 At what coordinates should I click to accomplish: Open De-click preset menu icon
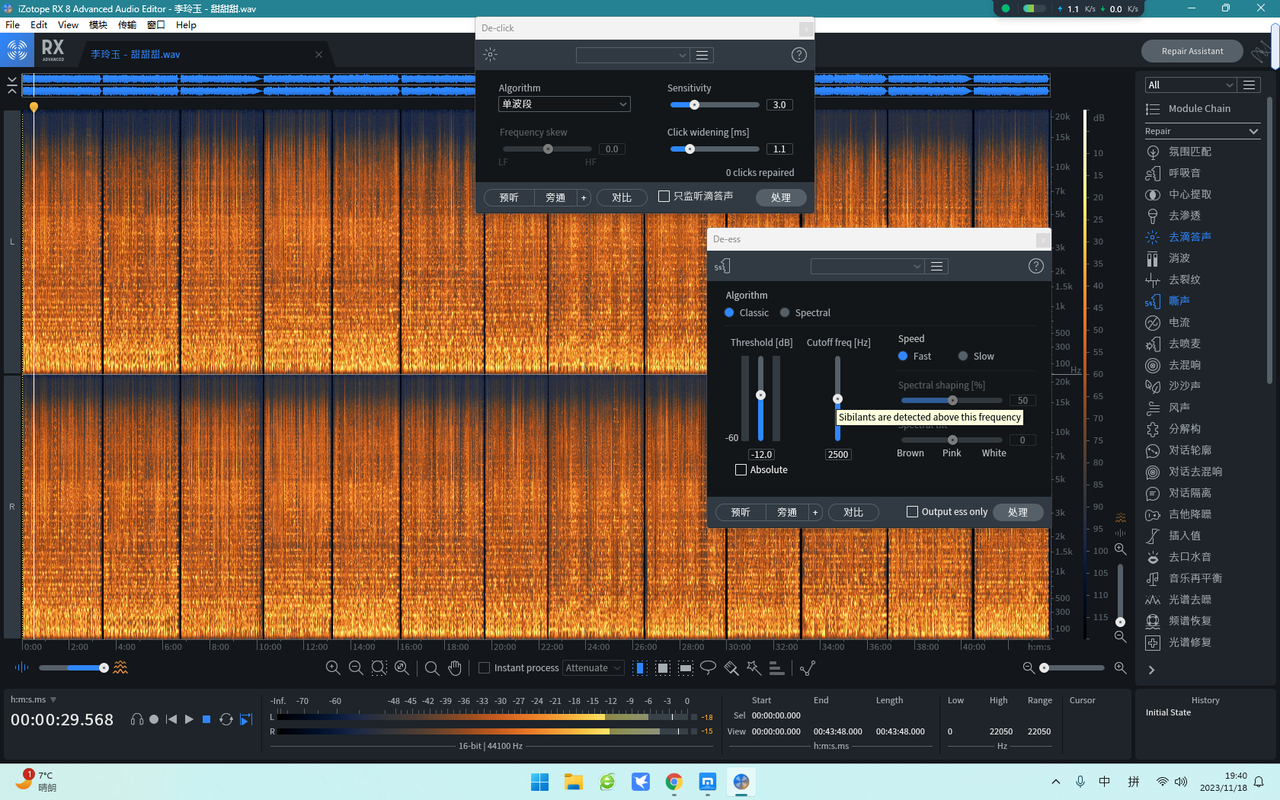702,55
